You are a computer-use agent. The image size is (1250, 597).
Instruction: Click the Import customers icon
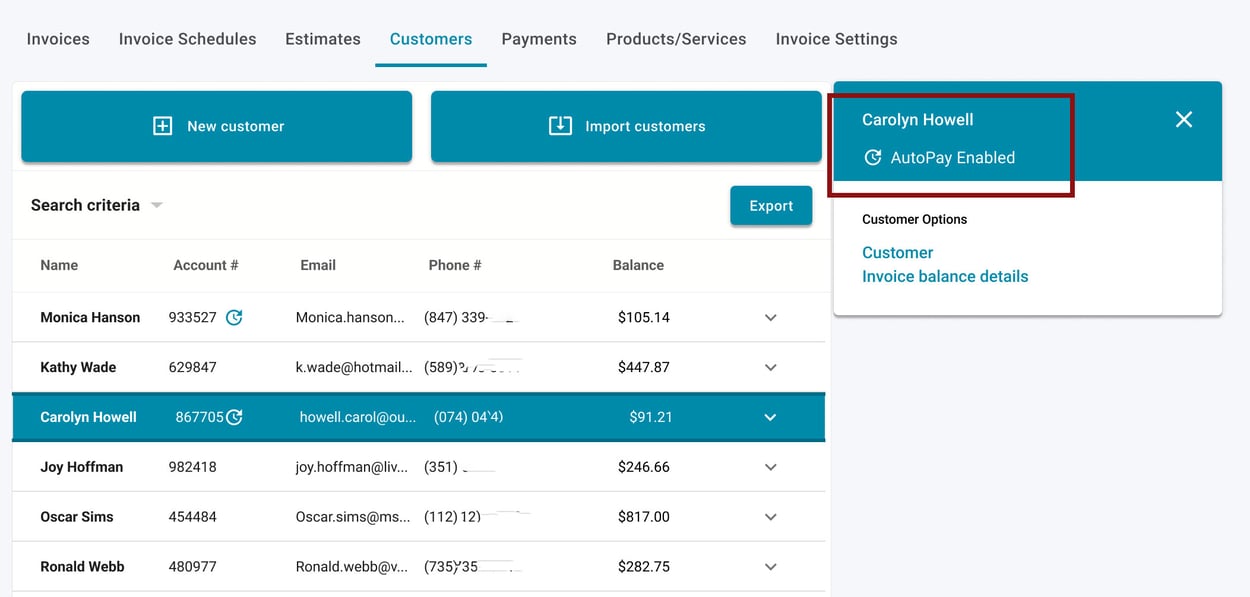click(560, 126)
